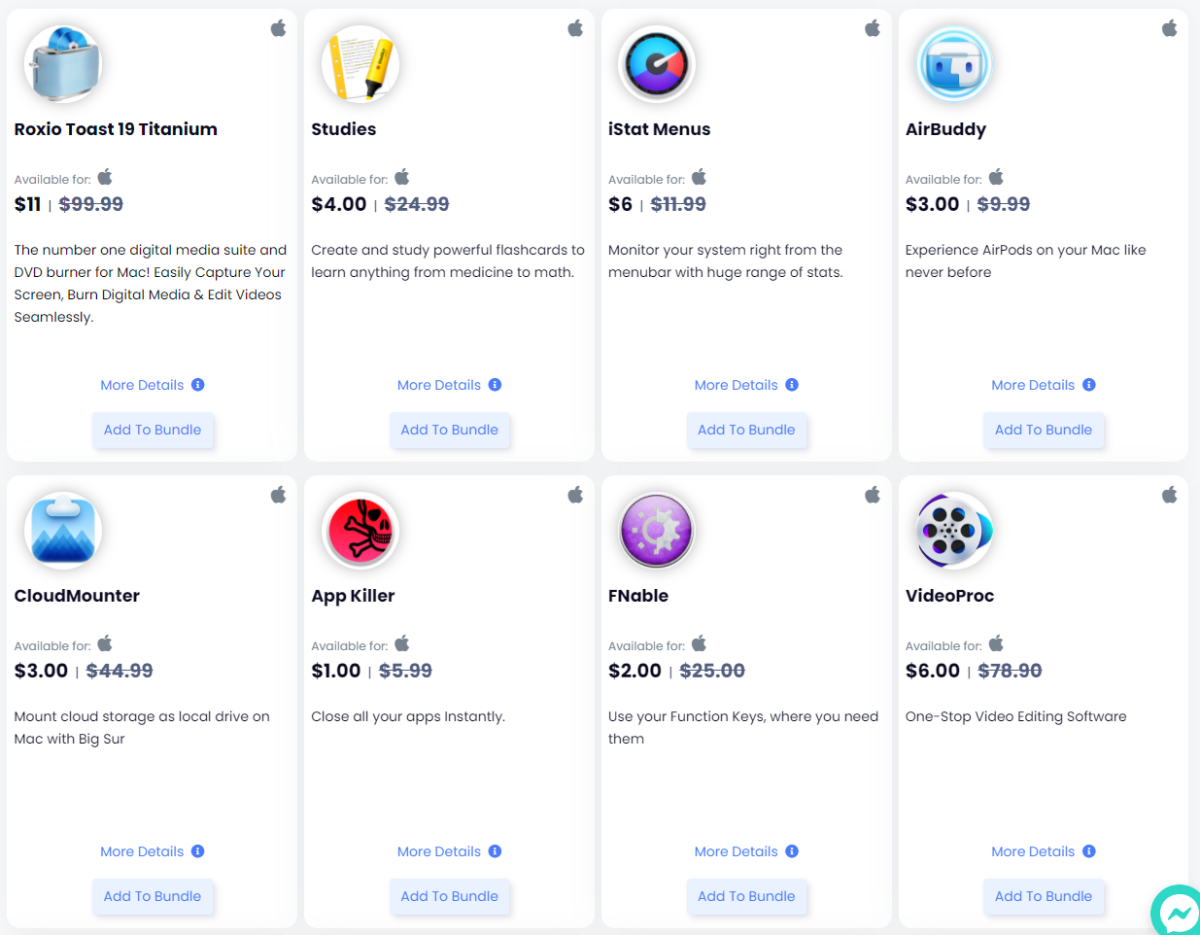Click 'Close all your apps Instantly.' description
Image resolution: width=1200 pixels, height=935 pixels.
[x=408, y=717]
